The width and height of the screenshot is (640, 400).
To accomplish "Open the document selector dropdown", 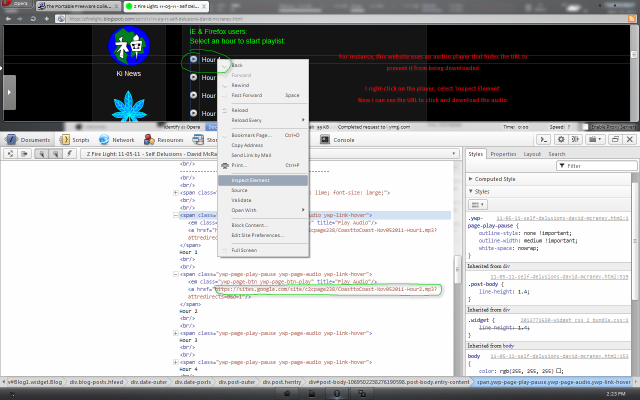I will point(270,154).
